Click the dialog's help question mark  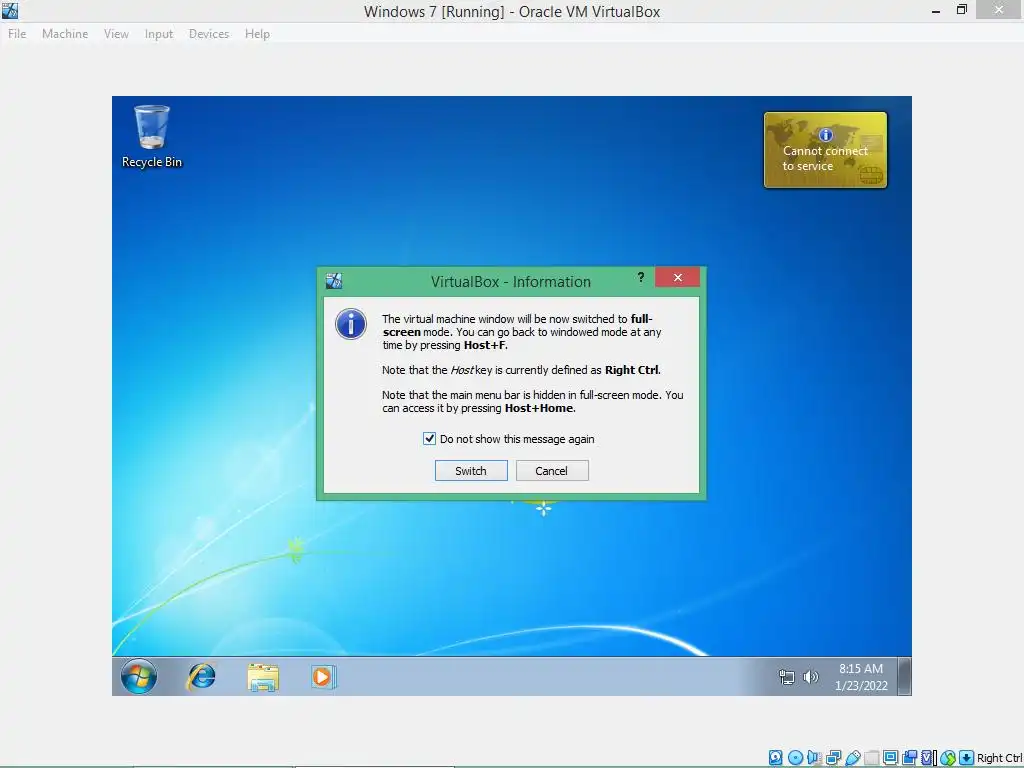(x=641, y=278)
